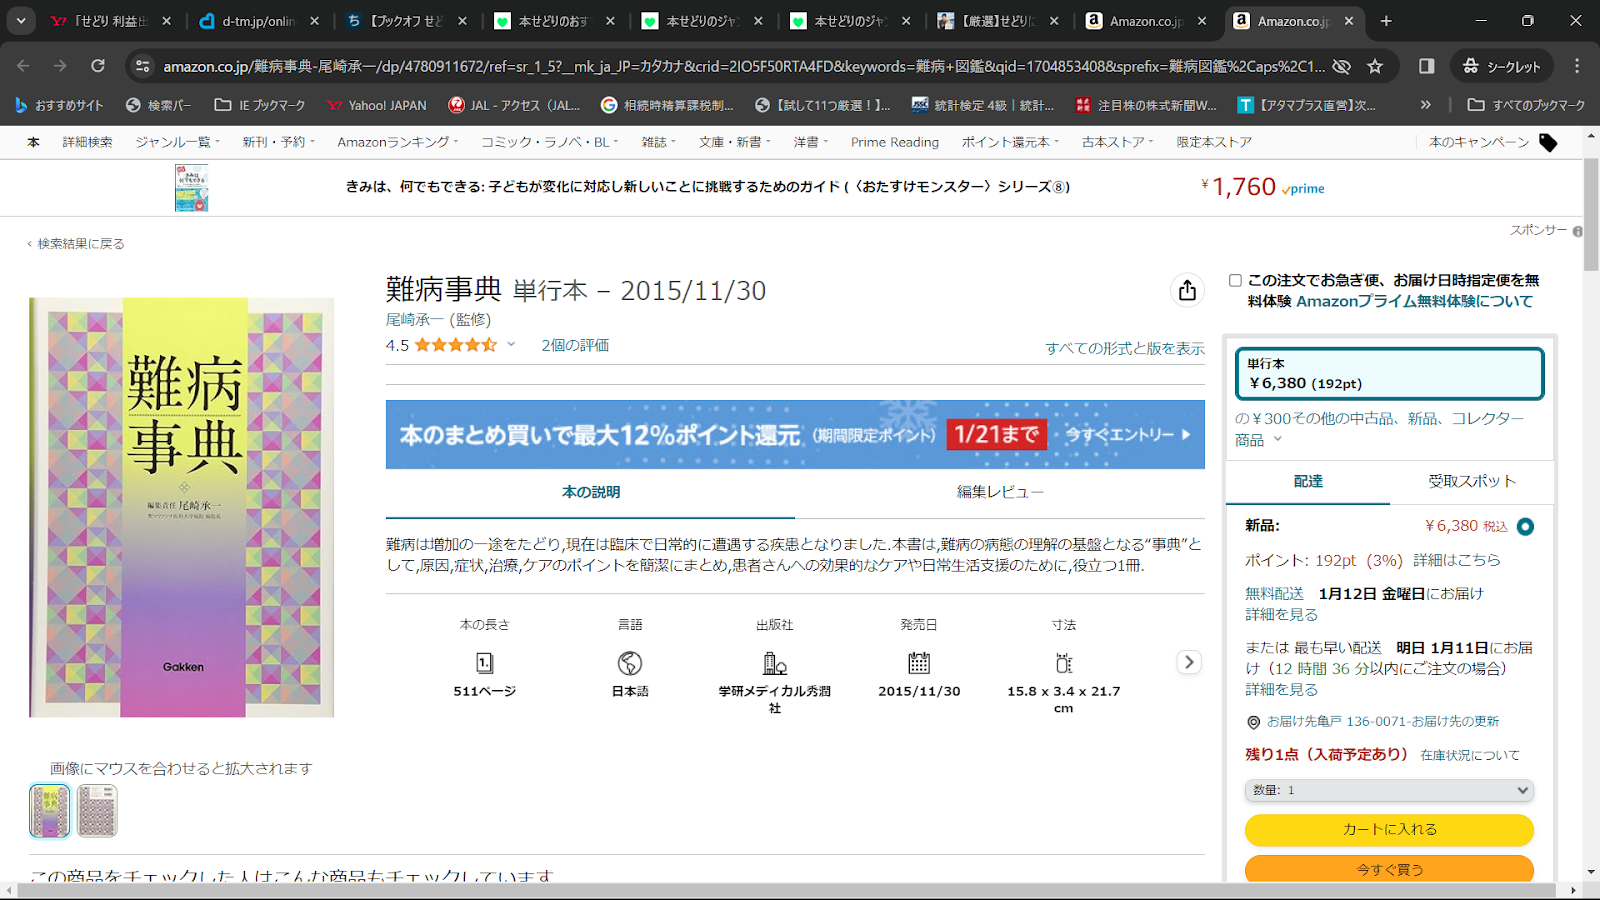The image size is (1600, 900).
Task: Expand the 新刊・予約 dropdown menu
Action: (x=278, y=142)
